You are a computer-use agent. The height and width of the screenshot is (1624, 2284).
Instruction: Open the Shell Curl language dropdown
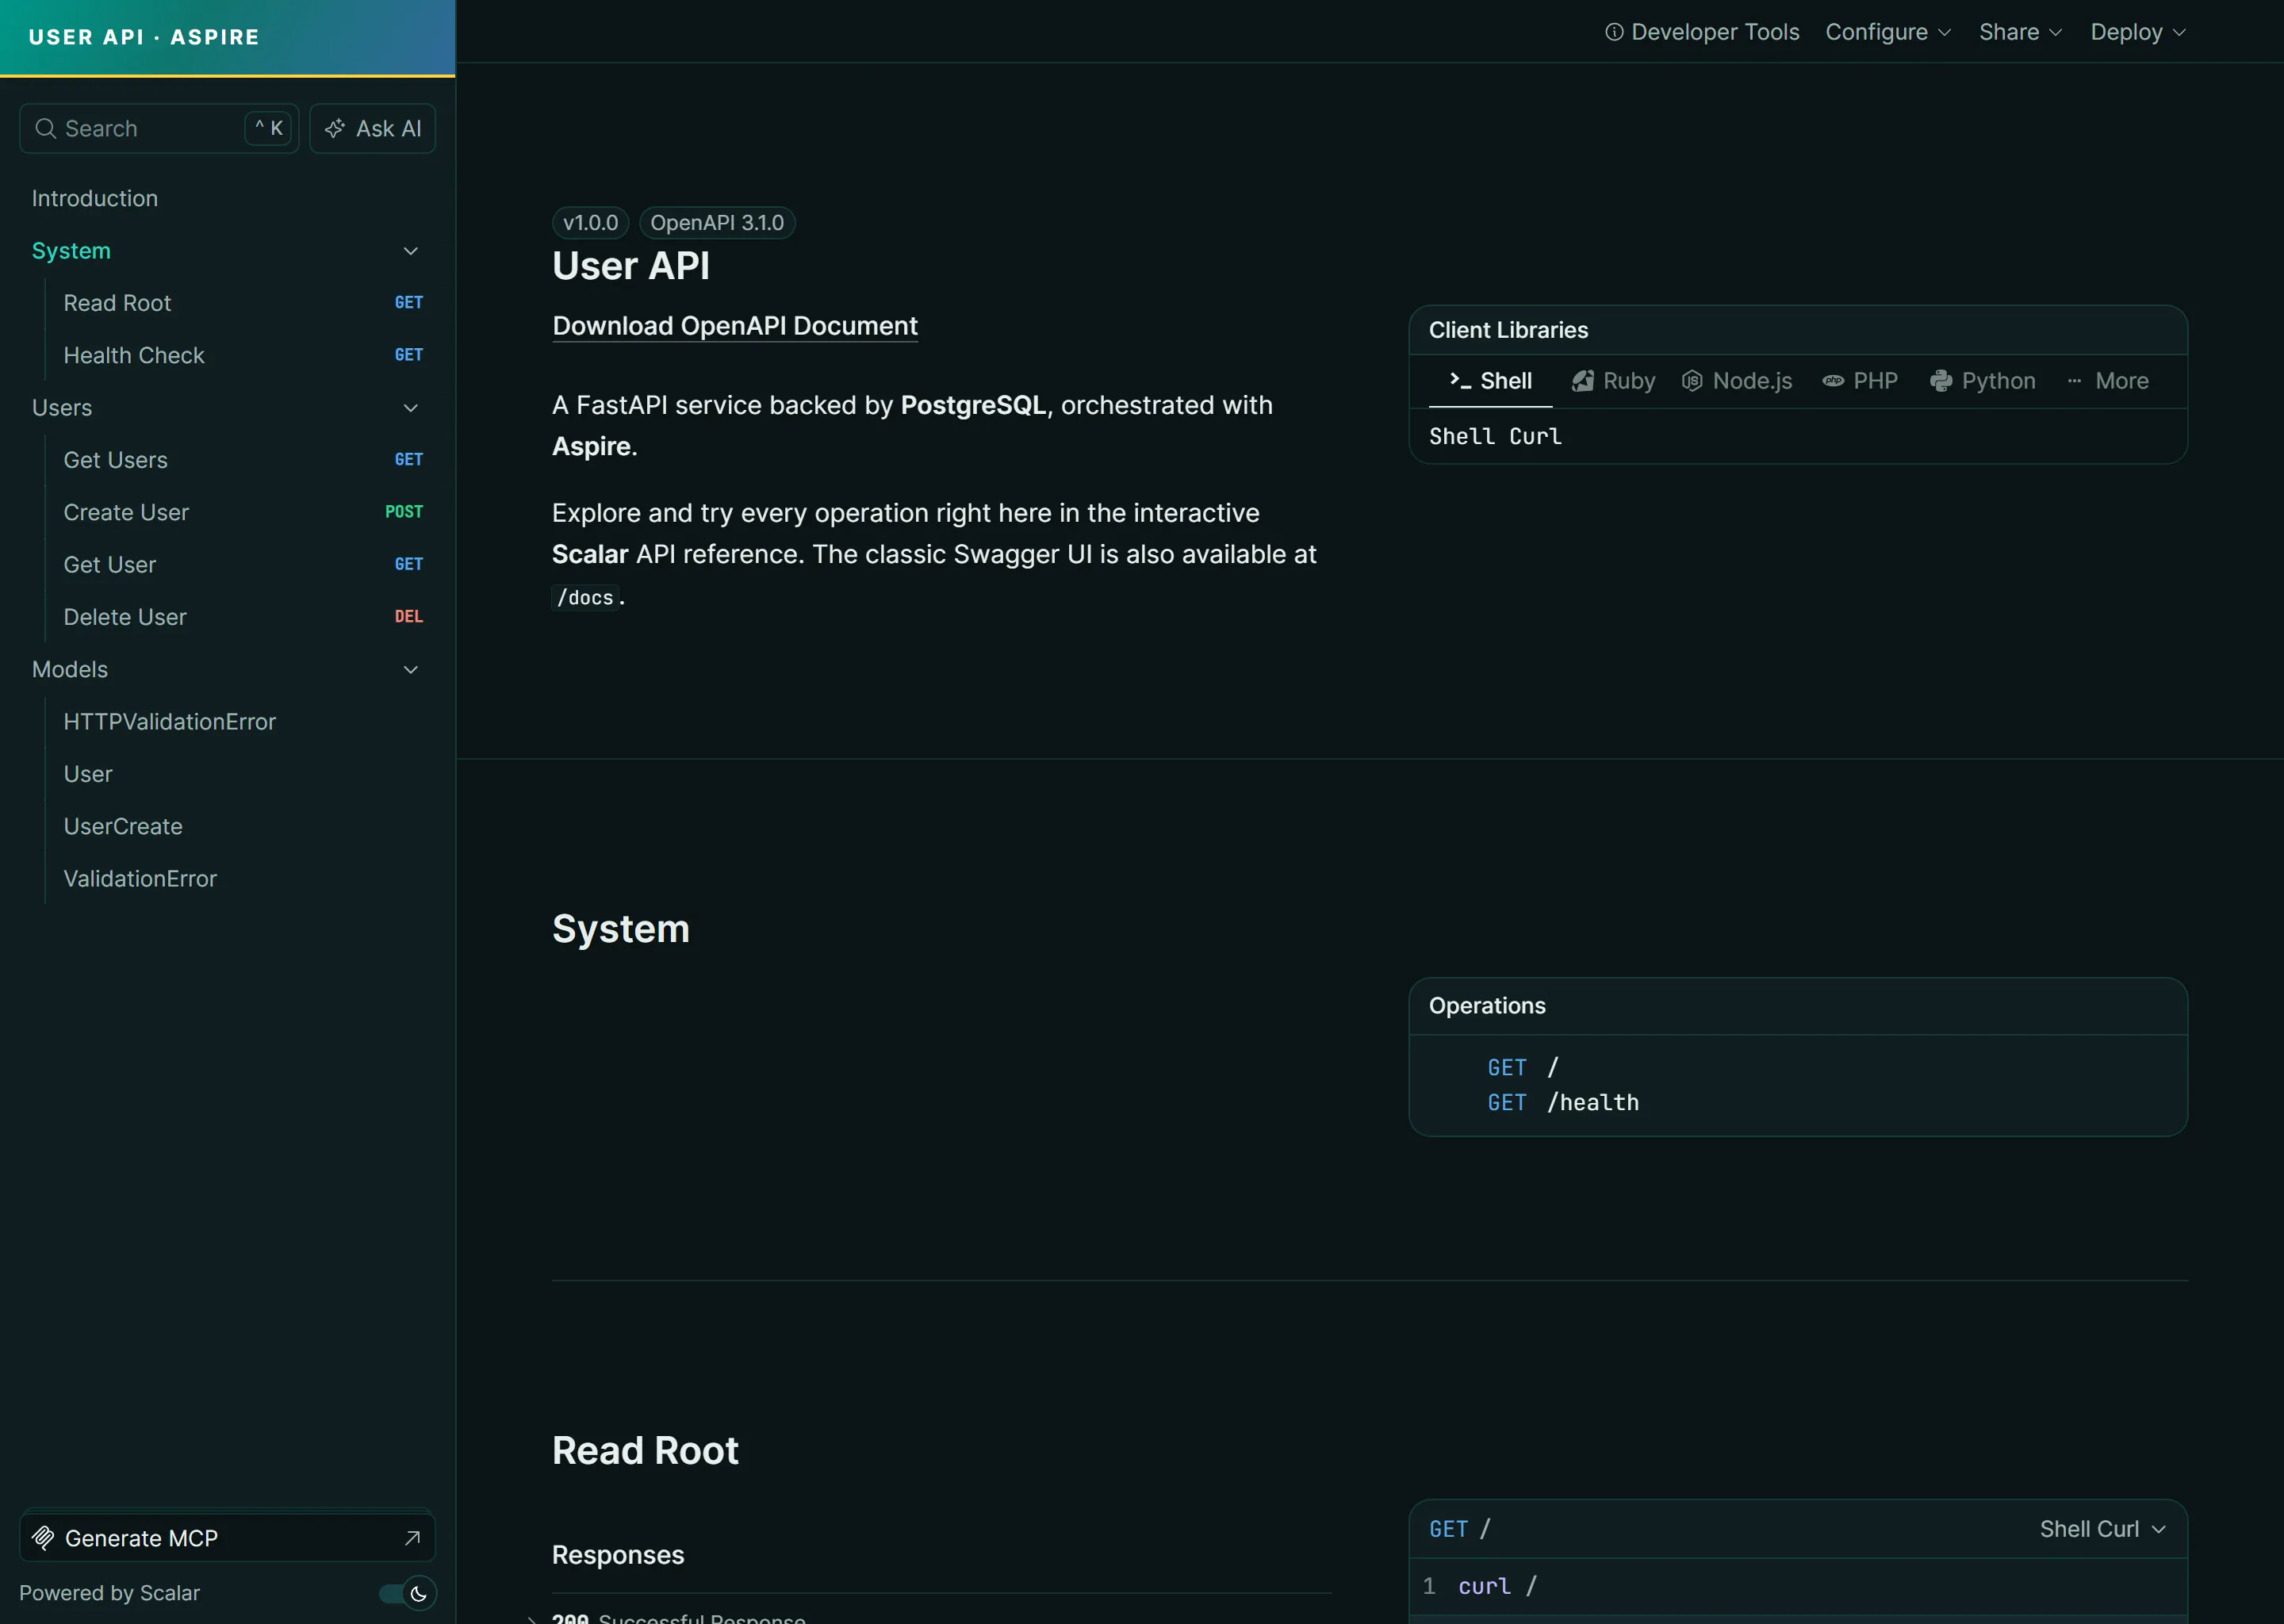pyautogui.click(x=2102, y=1529)
